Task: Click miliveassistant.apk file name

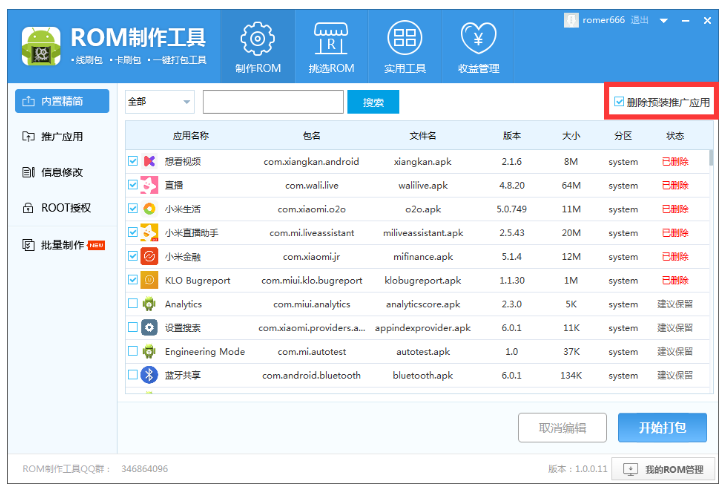Action: tap(423, 233)
